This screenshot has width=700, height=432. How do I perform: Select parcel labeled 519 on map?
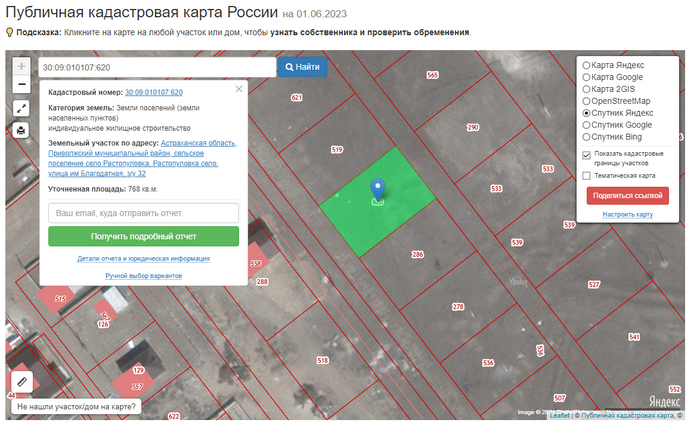(337, 150)
